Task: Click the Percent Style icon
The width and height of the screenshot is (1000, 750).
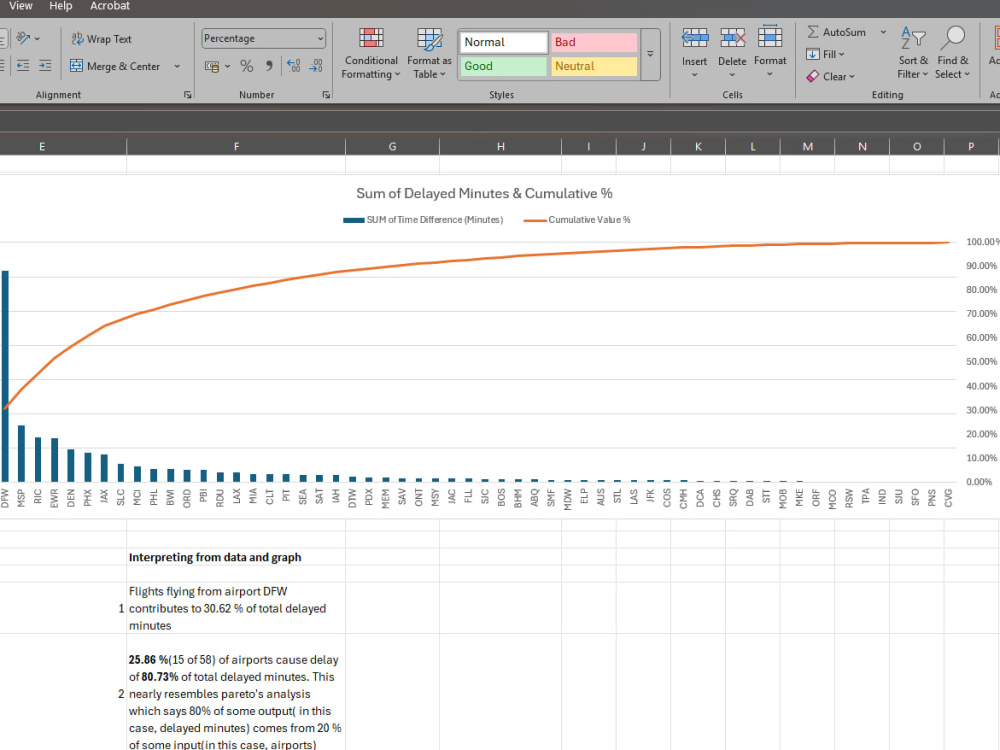Action: pos(247,66)
